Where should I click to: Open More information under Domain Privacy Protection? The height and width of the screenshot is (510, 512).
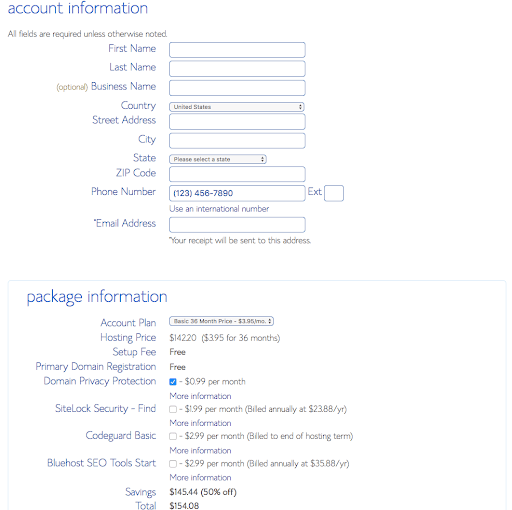click(x=200, y=396)
